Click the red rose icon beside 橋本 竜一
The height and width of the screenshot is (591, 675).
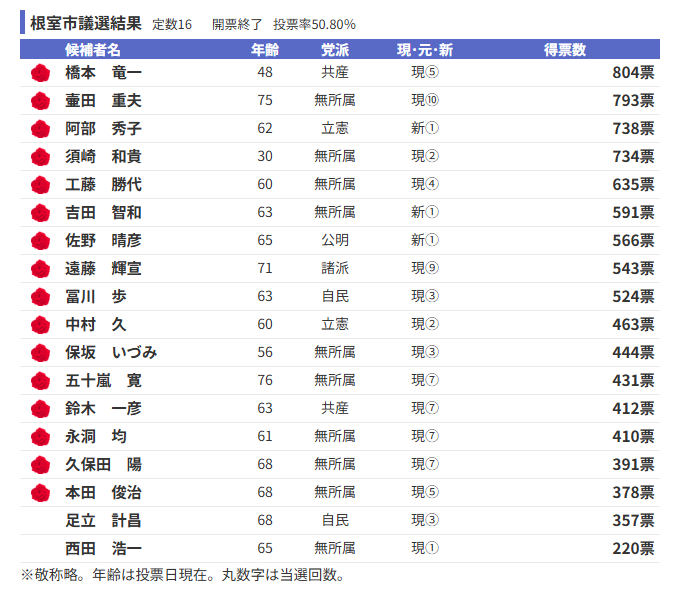(x=40, y=73)
